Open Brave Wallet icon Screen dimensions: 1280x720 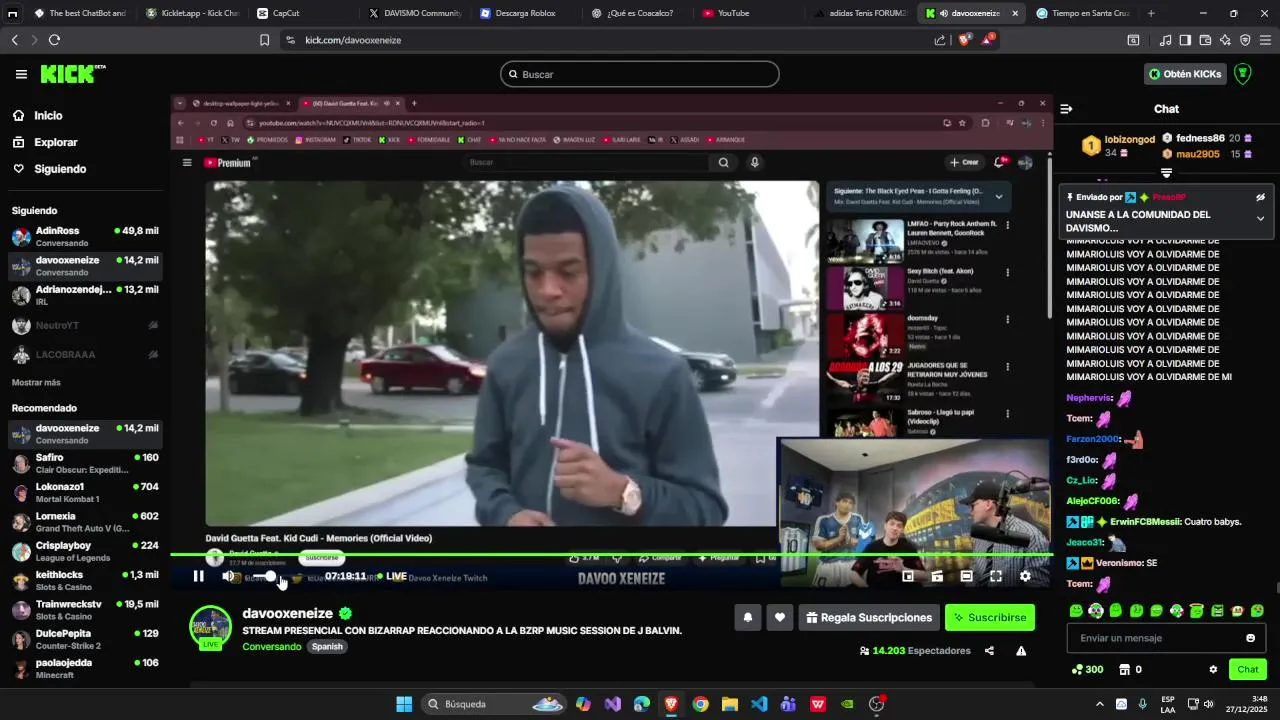tap(1205, 40)
